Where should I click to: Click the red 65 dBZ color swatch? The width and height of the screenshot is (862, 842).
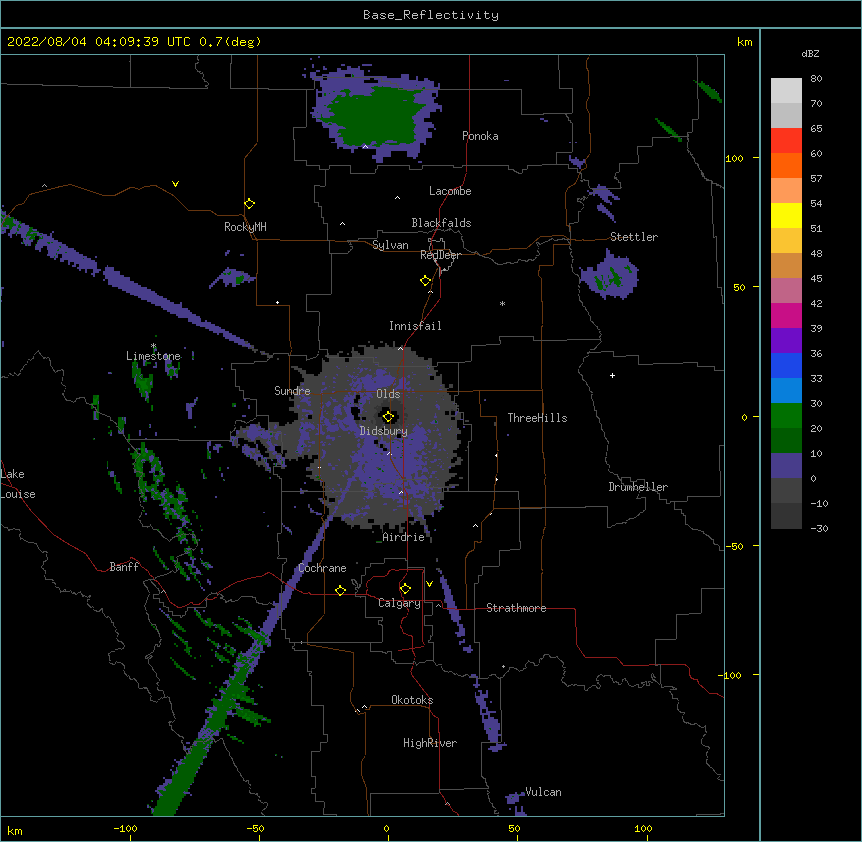pos(786,140)
